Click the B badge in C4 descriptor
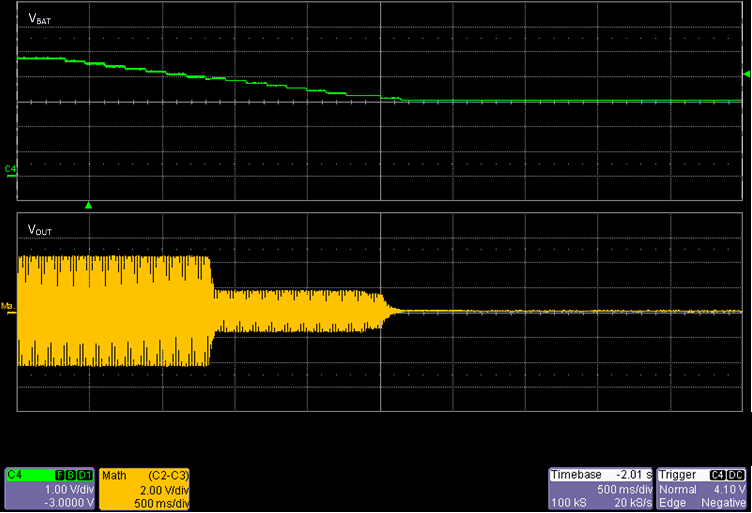This screenshot has height=513, width=752. click(72, 475)
